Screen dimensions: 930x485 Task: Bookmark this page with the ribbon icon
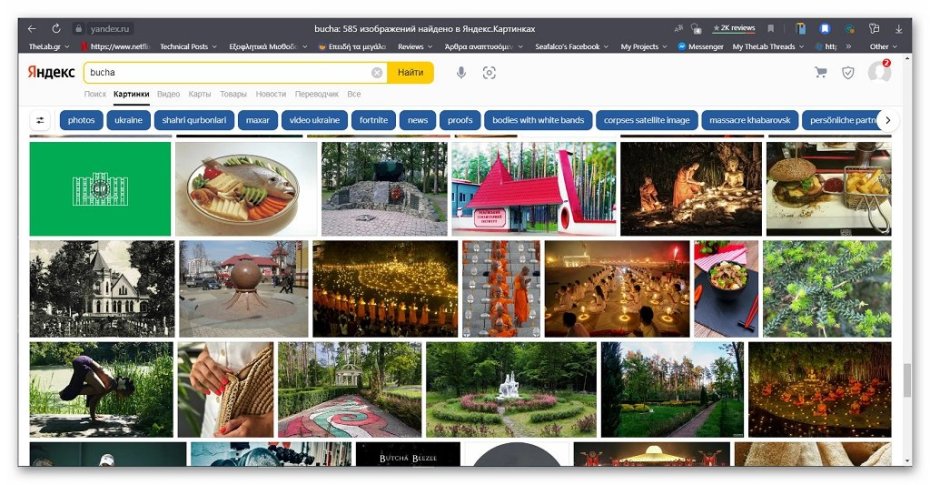pos(770,28)
